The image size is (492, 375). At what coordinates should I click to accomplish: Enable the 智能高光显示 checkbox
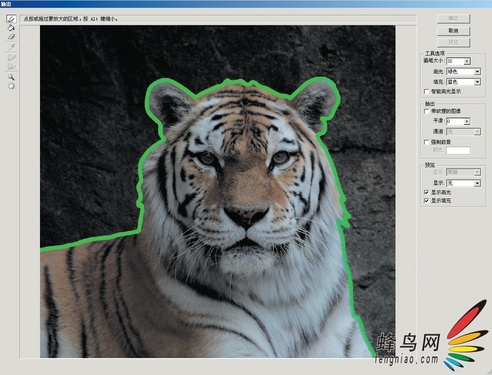(x=426, y=91)
